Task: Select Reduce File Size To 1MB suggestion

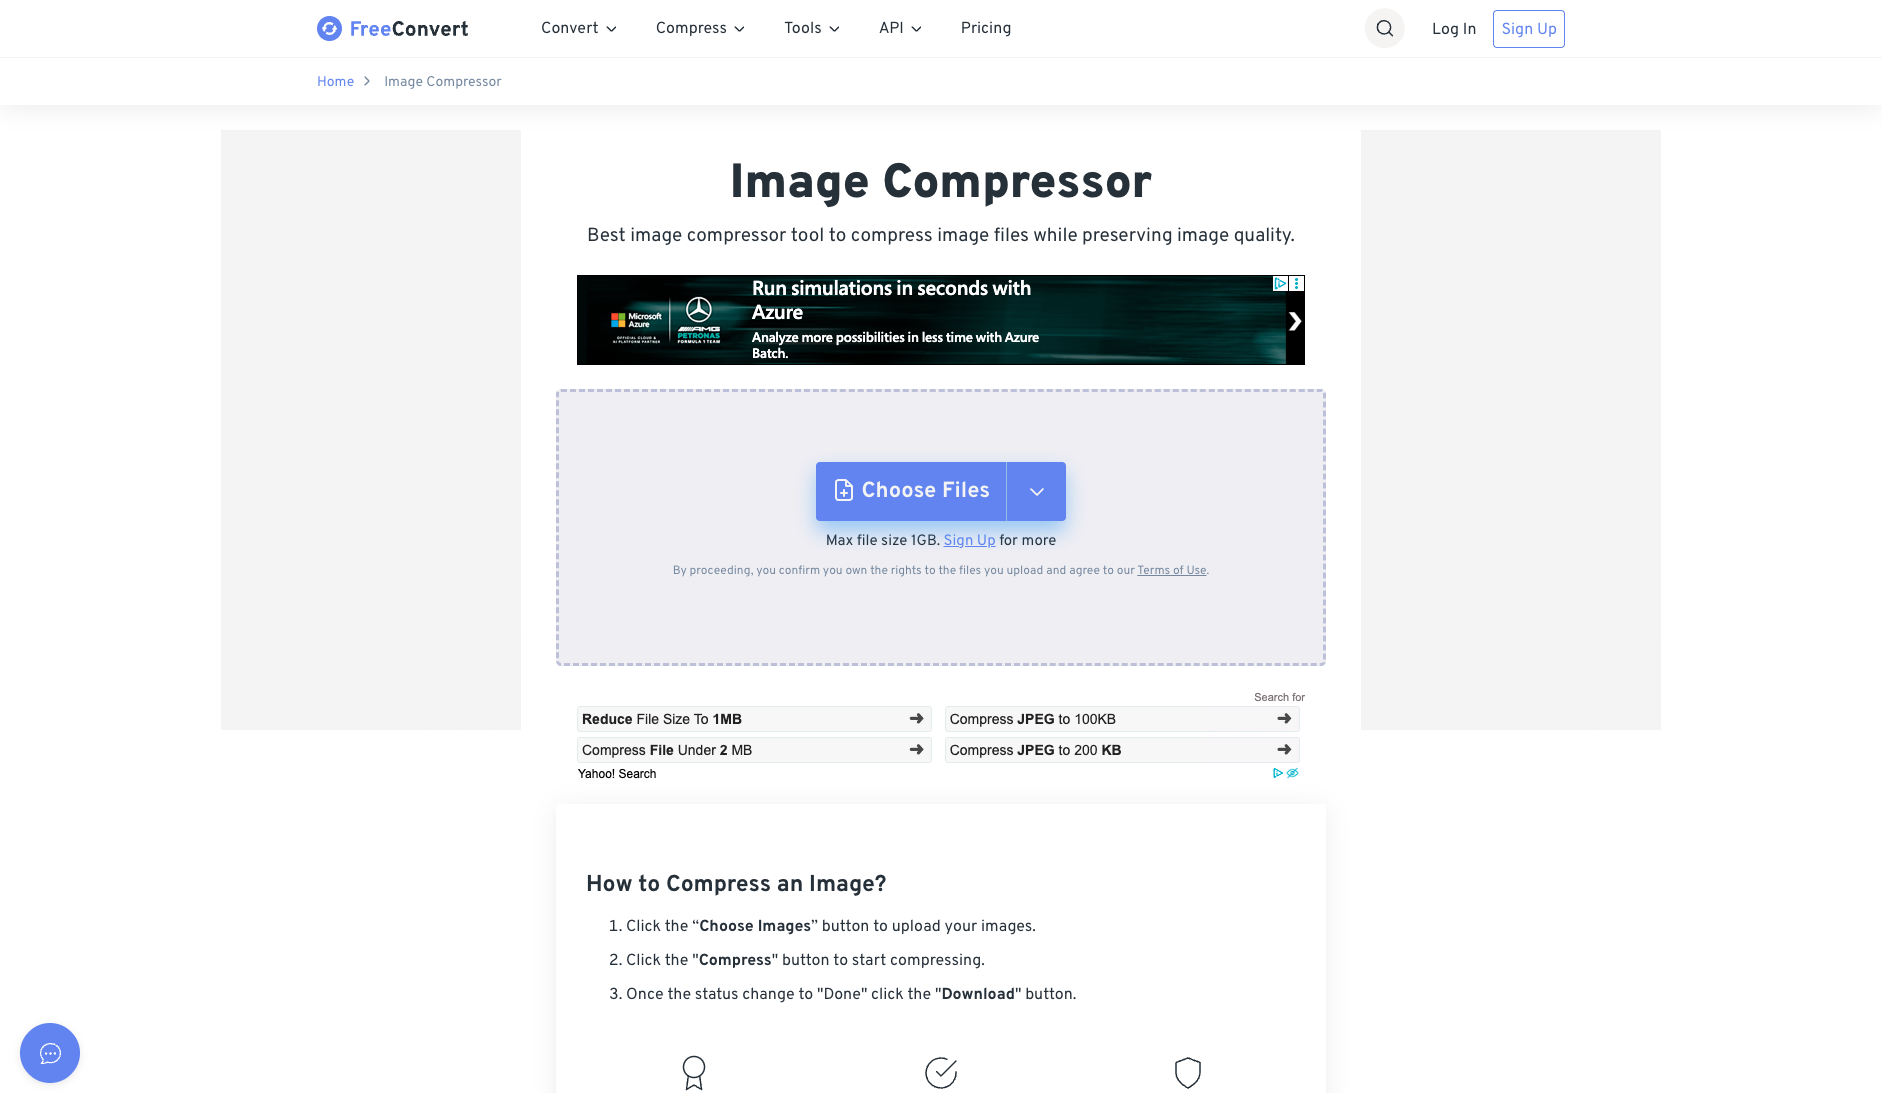Action: tap(754, 719)
